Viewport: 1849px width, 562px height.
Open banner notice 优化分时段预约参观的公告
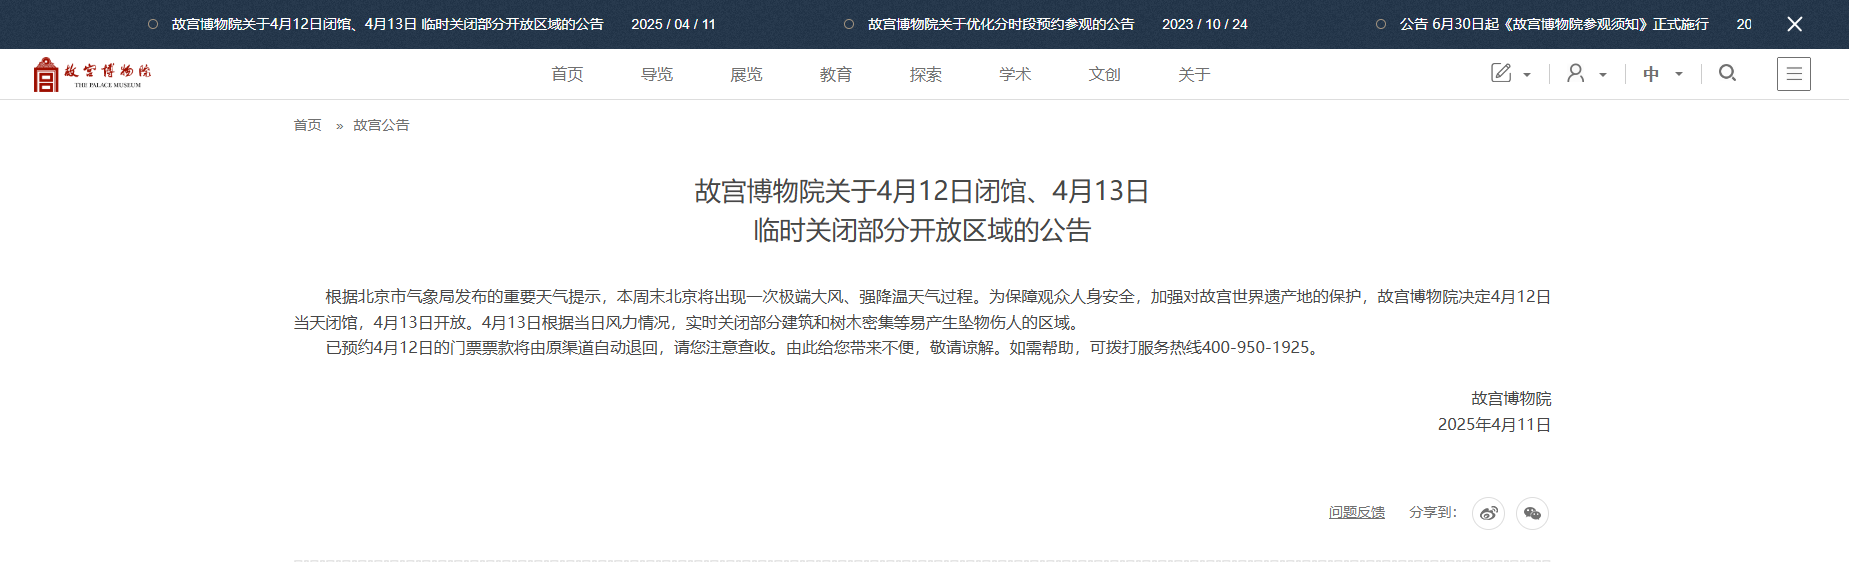(1001, 24)
